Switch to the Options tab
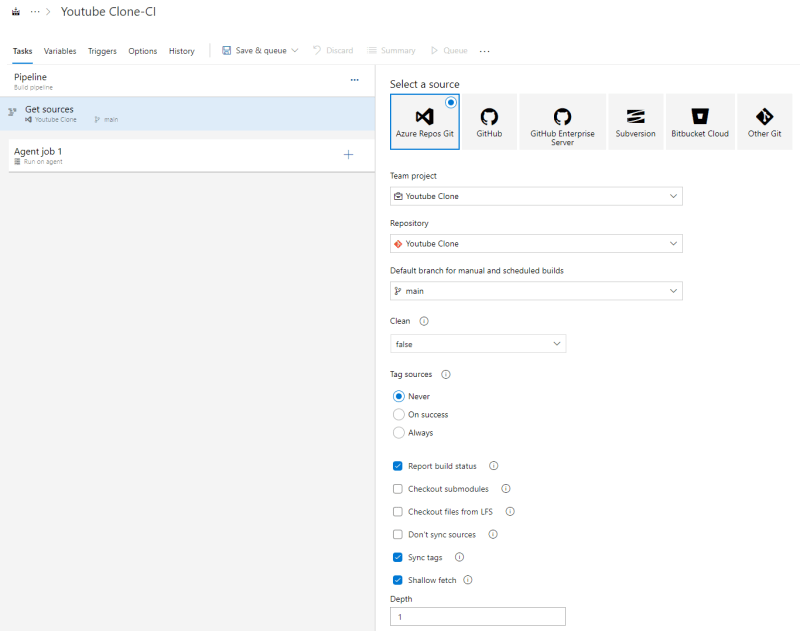Screen dimensions: 800x631 pyautogui.click(x=142, y=51)
